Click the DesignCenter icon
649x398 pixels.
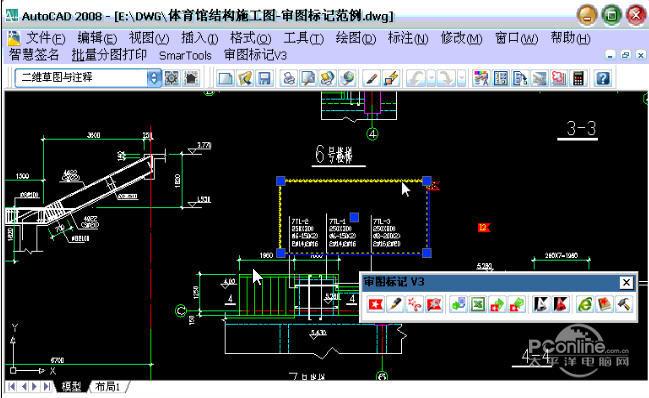(x=520, y=78)
